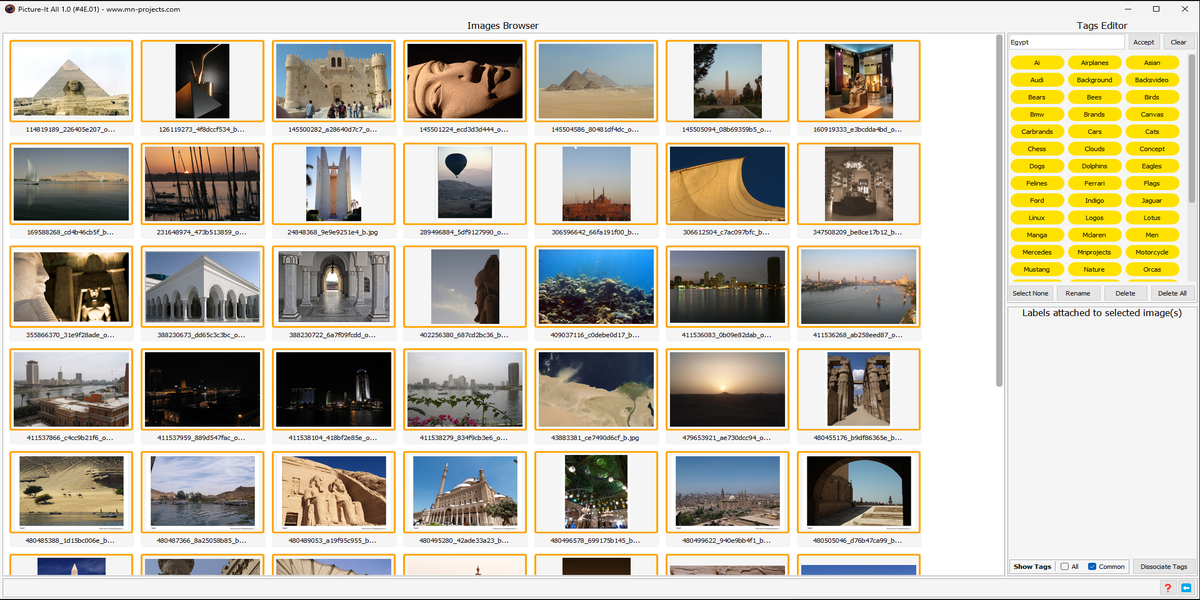Select the Flags tag
Image resolution: width=1200 pixels, height=600 pixels.
click(x=1152, y=183)
